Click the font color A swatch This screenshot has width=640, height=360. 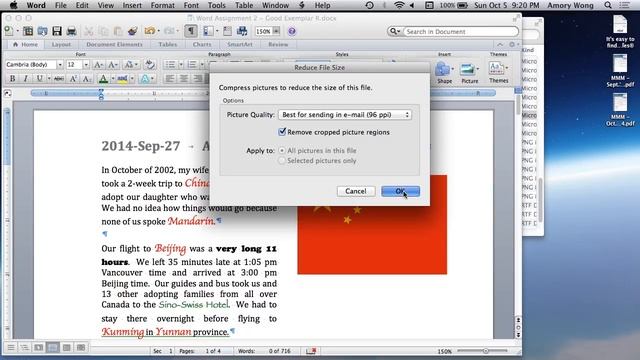tap(103, 78)
